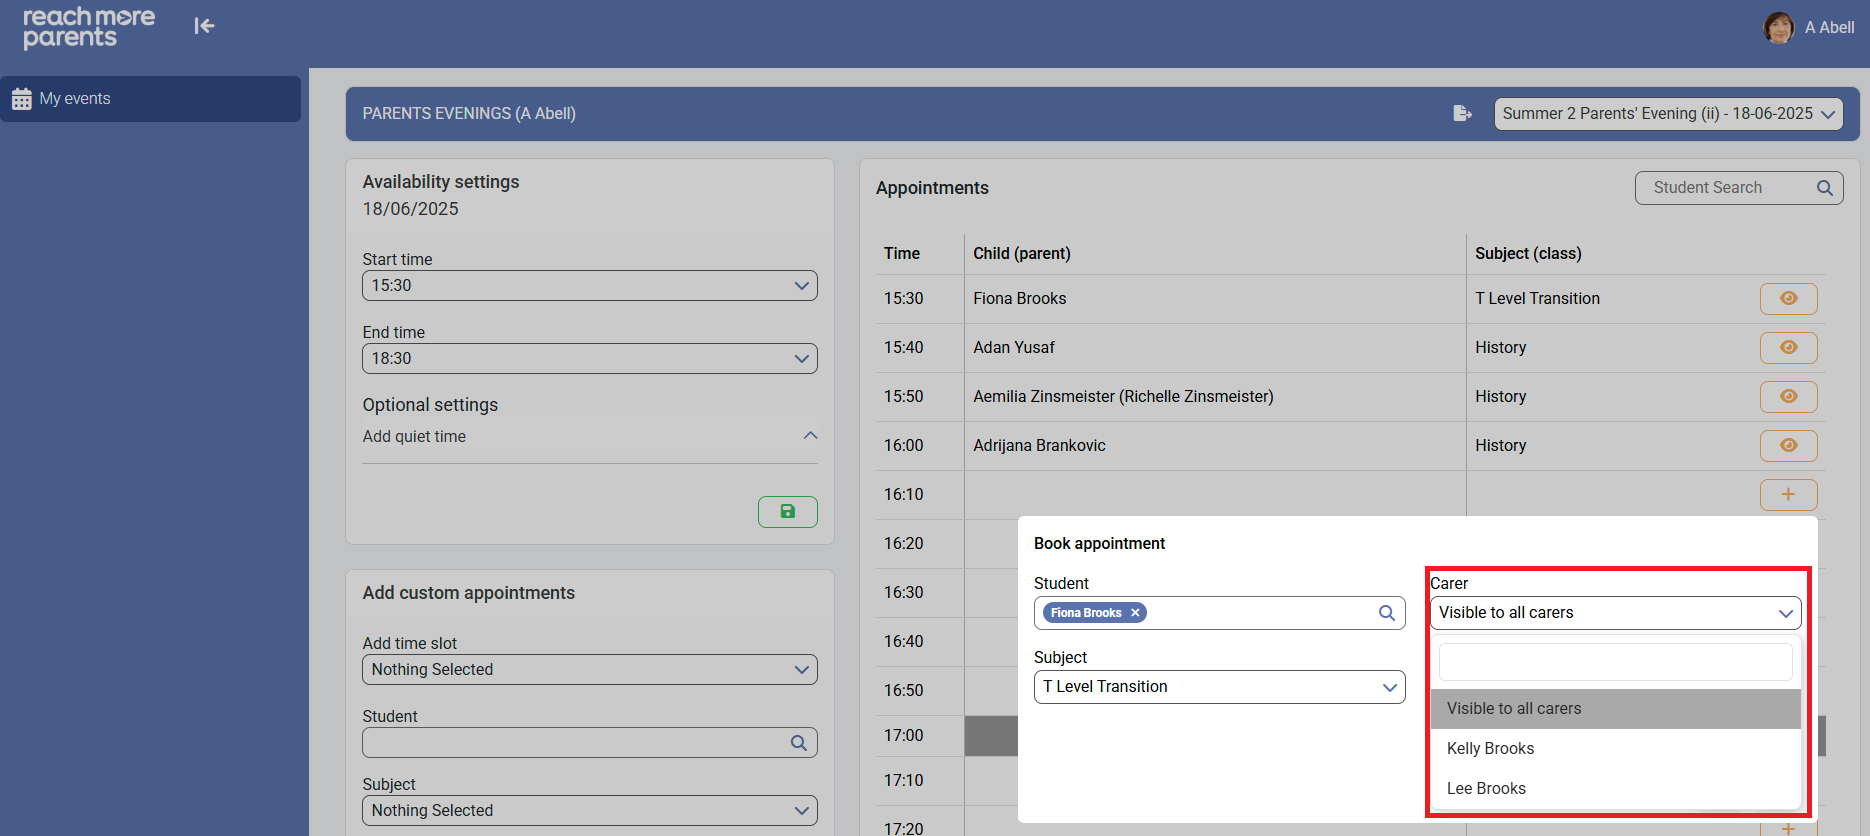The height and width of the screenshot is (836, 1870).
Task: Collapse the Add quiet time section
Action: [809, 436]
